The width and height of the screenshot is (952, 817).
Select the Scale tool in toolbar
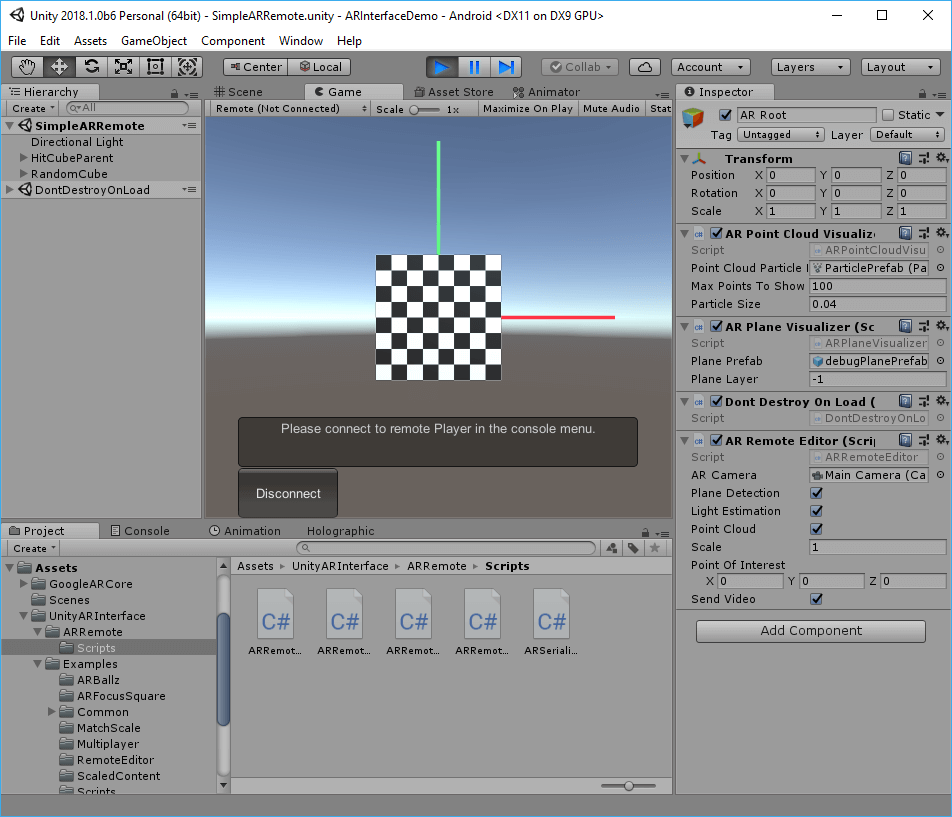(124, 67)
